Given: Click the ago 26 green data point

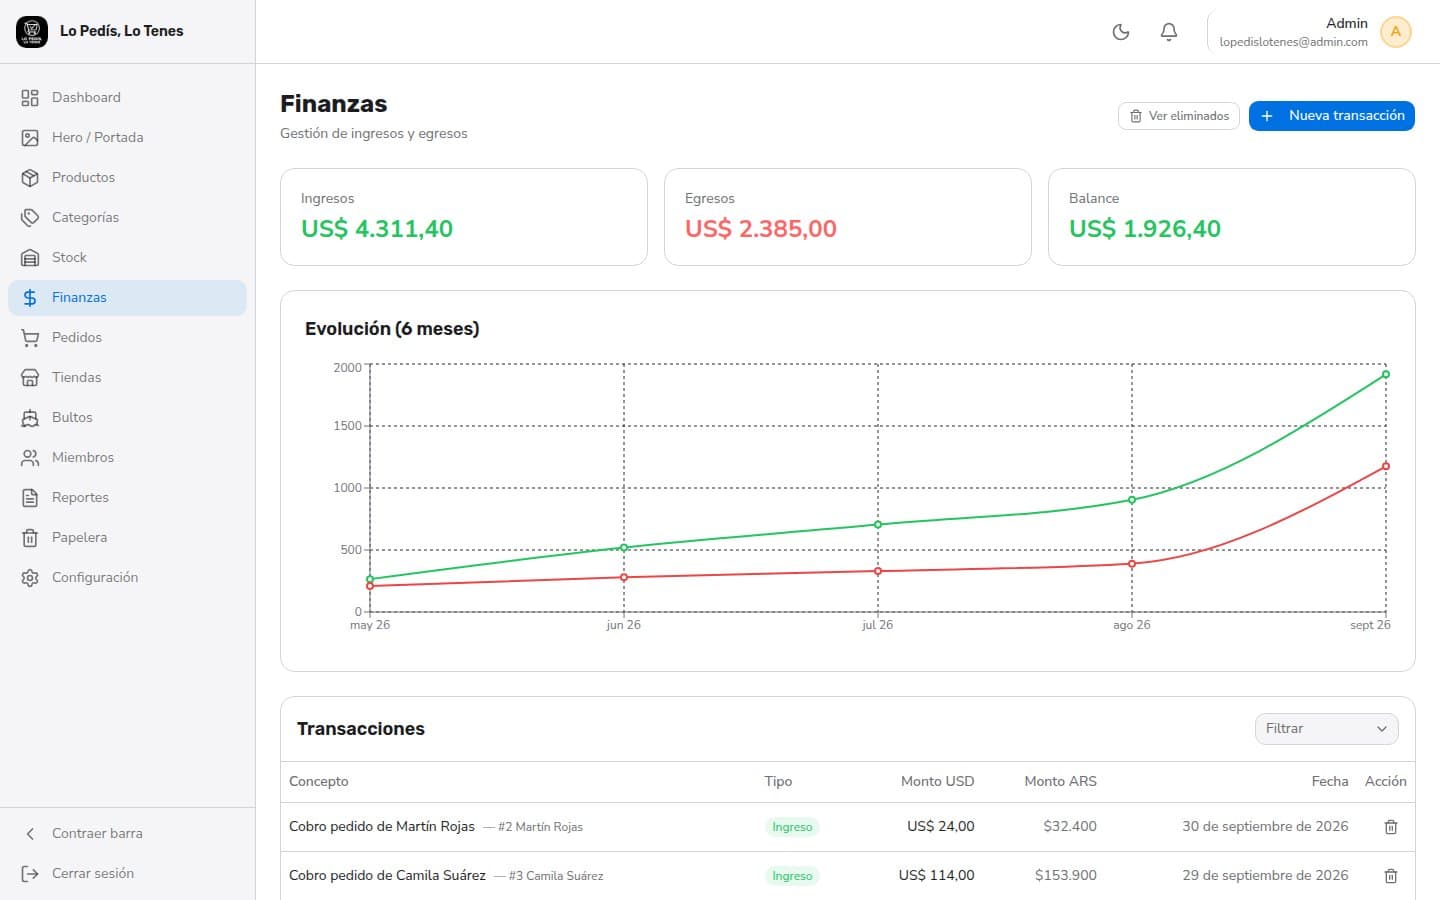Looking at the screenshot, I should pyautogui.click(x=1131, y=500).
